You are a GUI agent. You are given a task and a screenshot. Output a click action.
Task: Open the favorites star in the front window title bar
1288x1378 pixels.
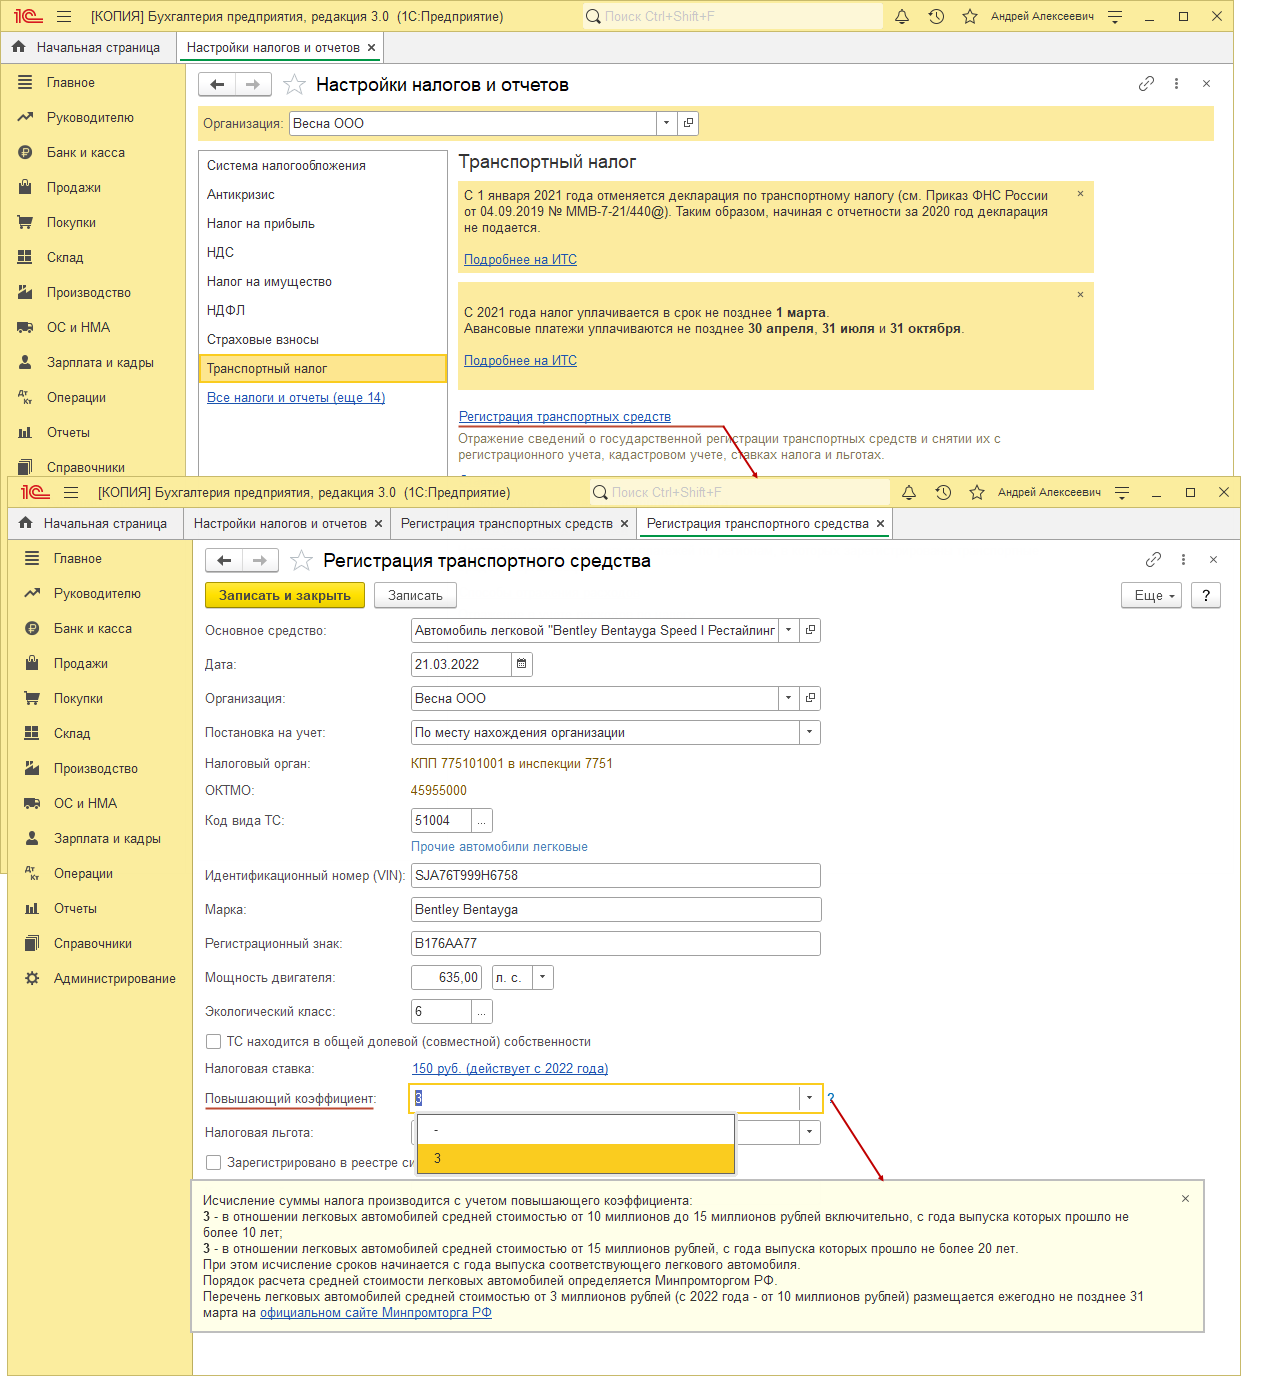977,492
